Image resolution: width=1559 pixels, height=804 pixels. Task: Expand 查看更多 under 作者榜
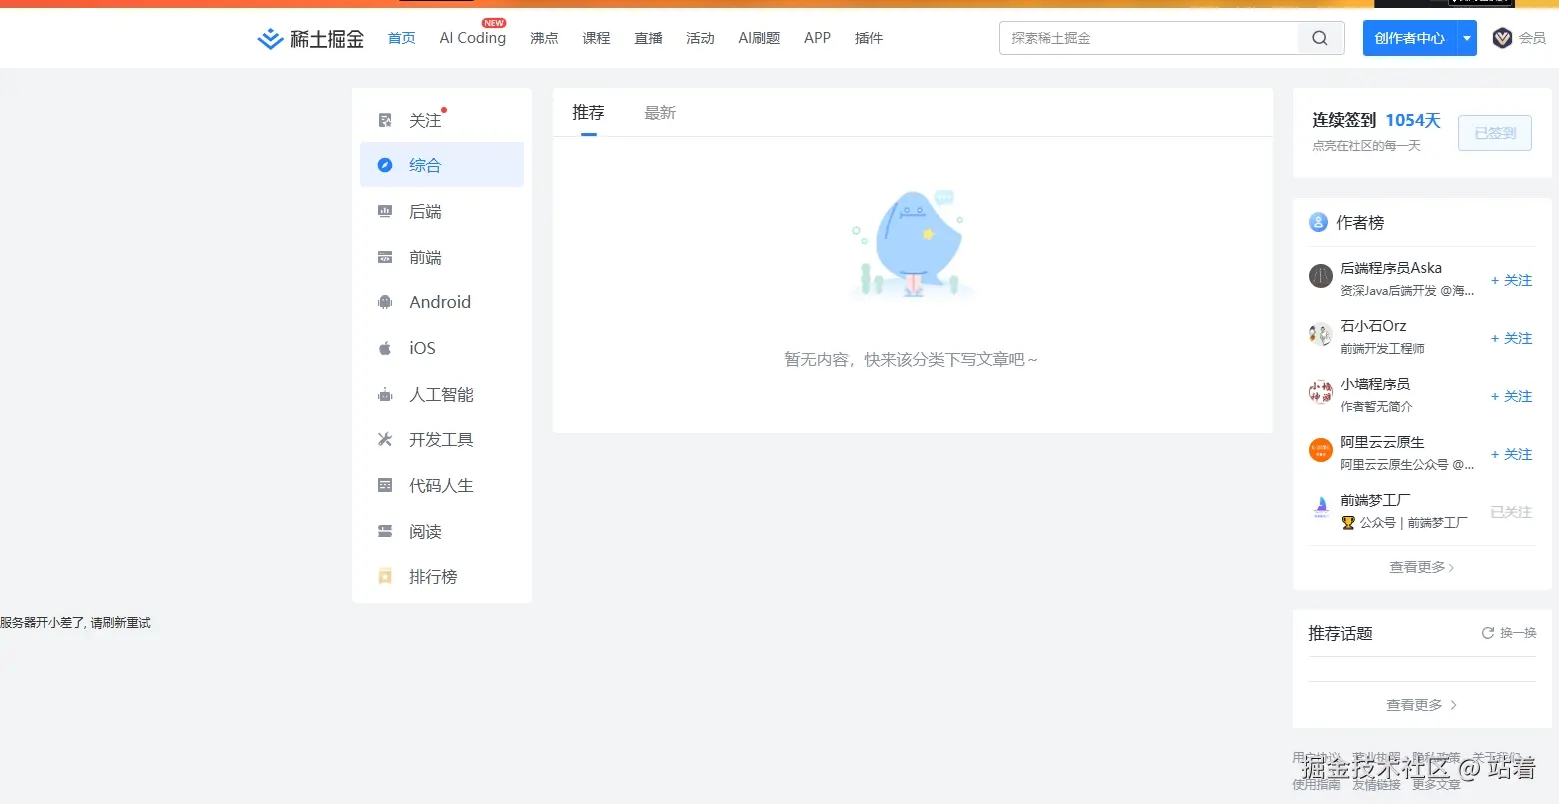(1421, 567)
